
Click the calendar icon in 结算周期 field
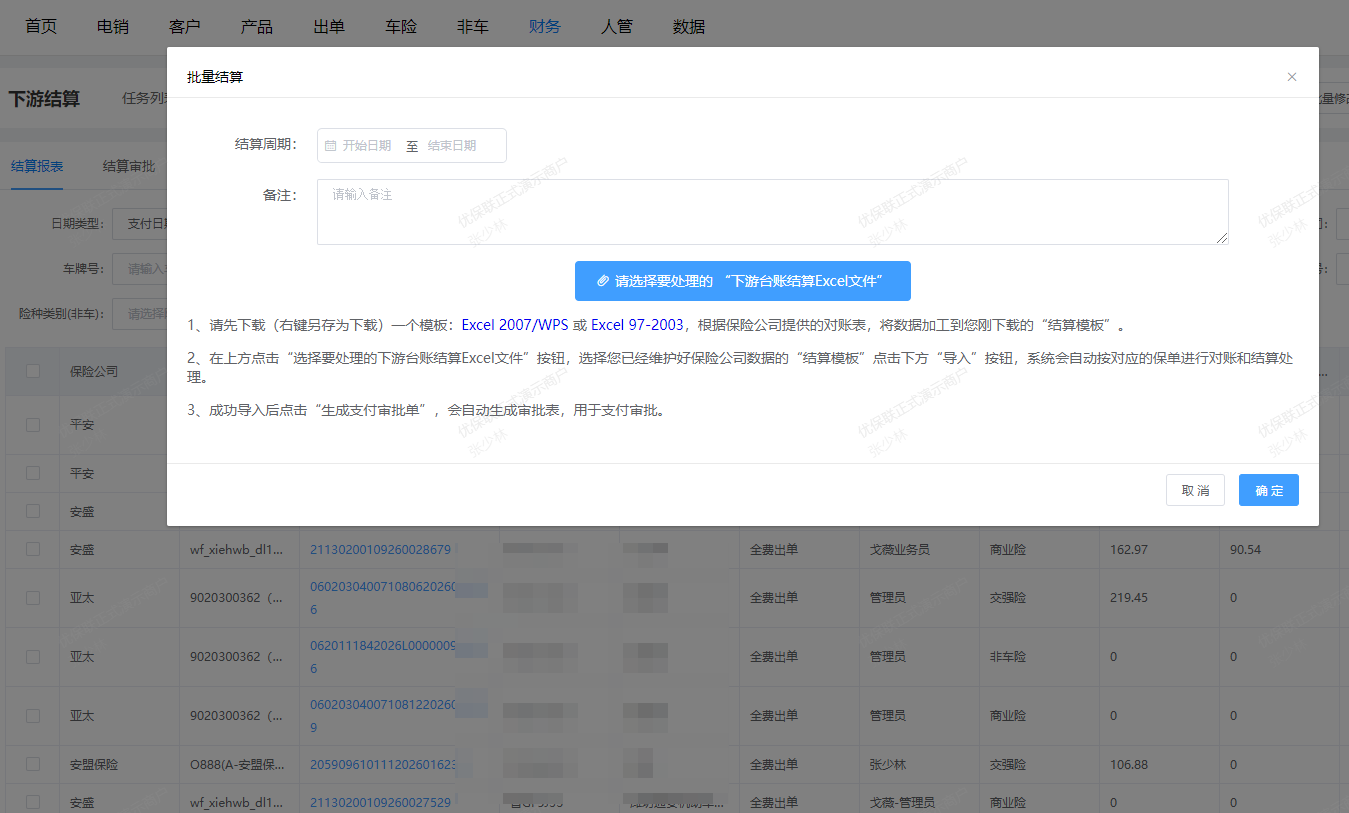click(331, 146)
